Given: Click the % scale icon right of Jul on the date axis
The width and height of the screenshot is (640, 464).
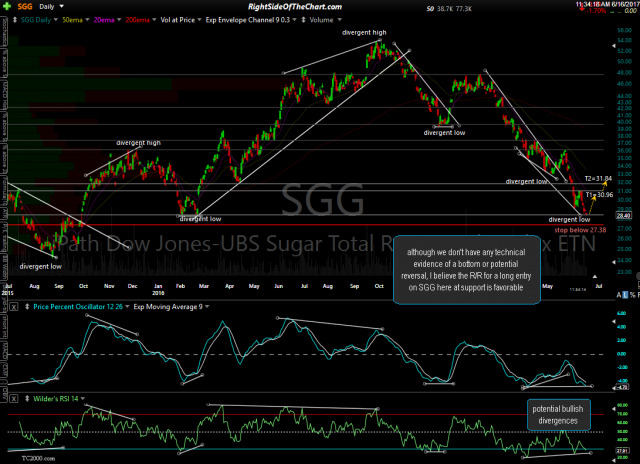Looking at the screenshot, I should point(632,295).
